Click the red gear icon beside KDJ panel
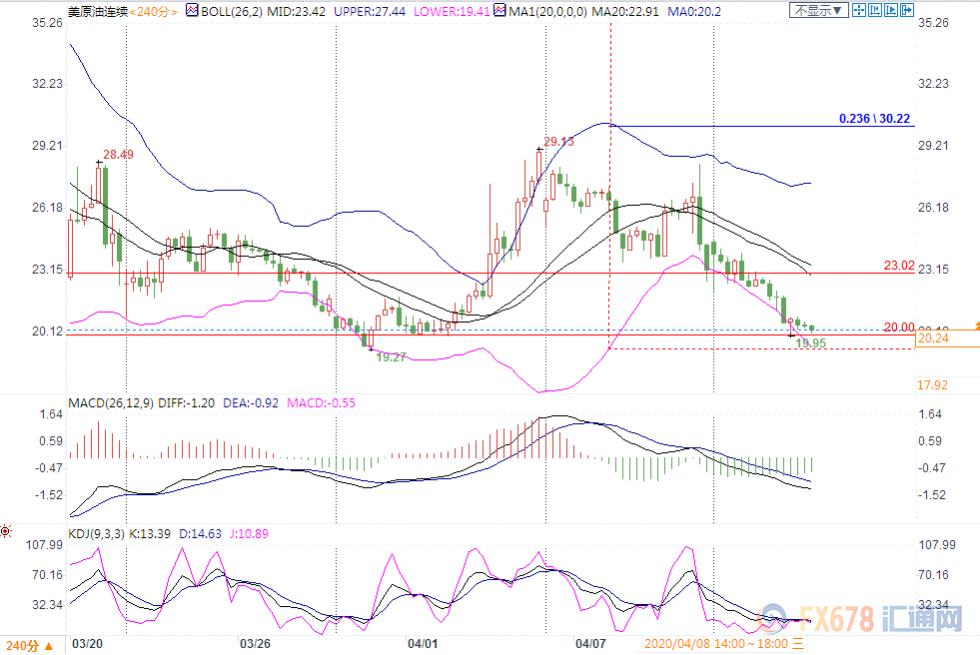This screenshot has height=655, width=980. pyautogui.click(x=6, y=529)
